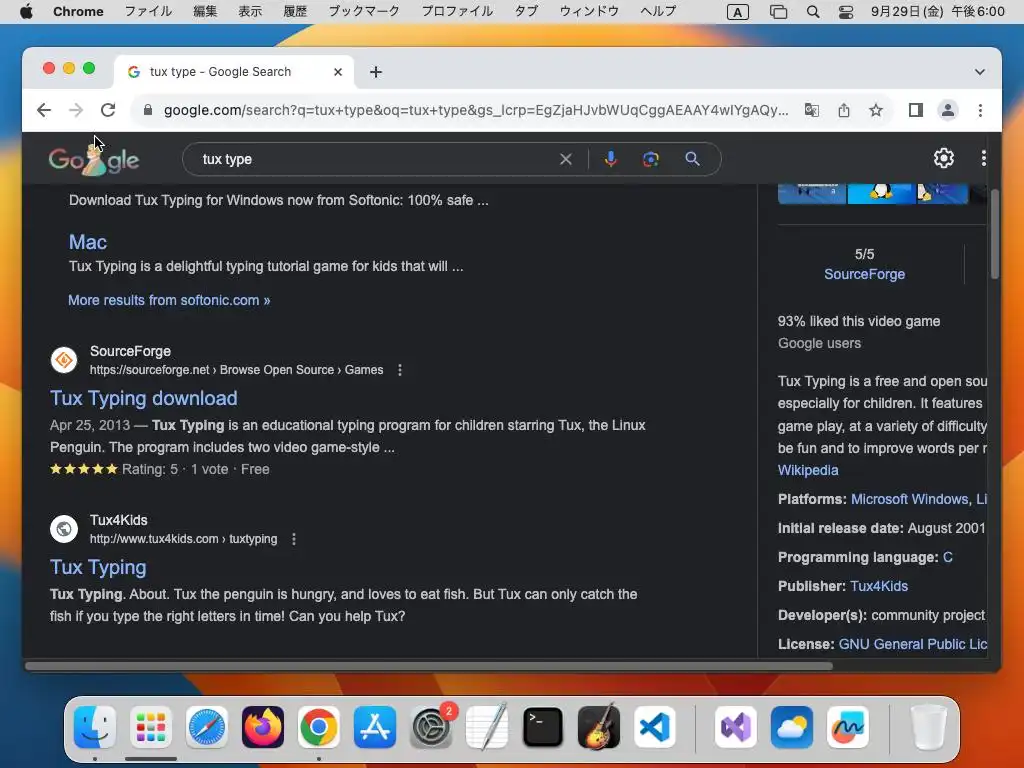Open Spotlight search in menu bar
This screenshot has height=768, width=1024.
pyautogui.click(x=812, y=12)
